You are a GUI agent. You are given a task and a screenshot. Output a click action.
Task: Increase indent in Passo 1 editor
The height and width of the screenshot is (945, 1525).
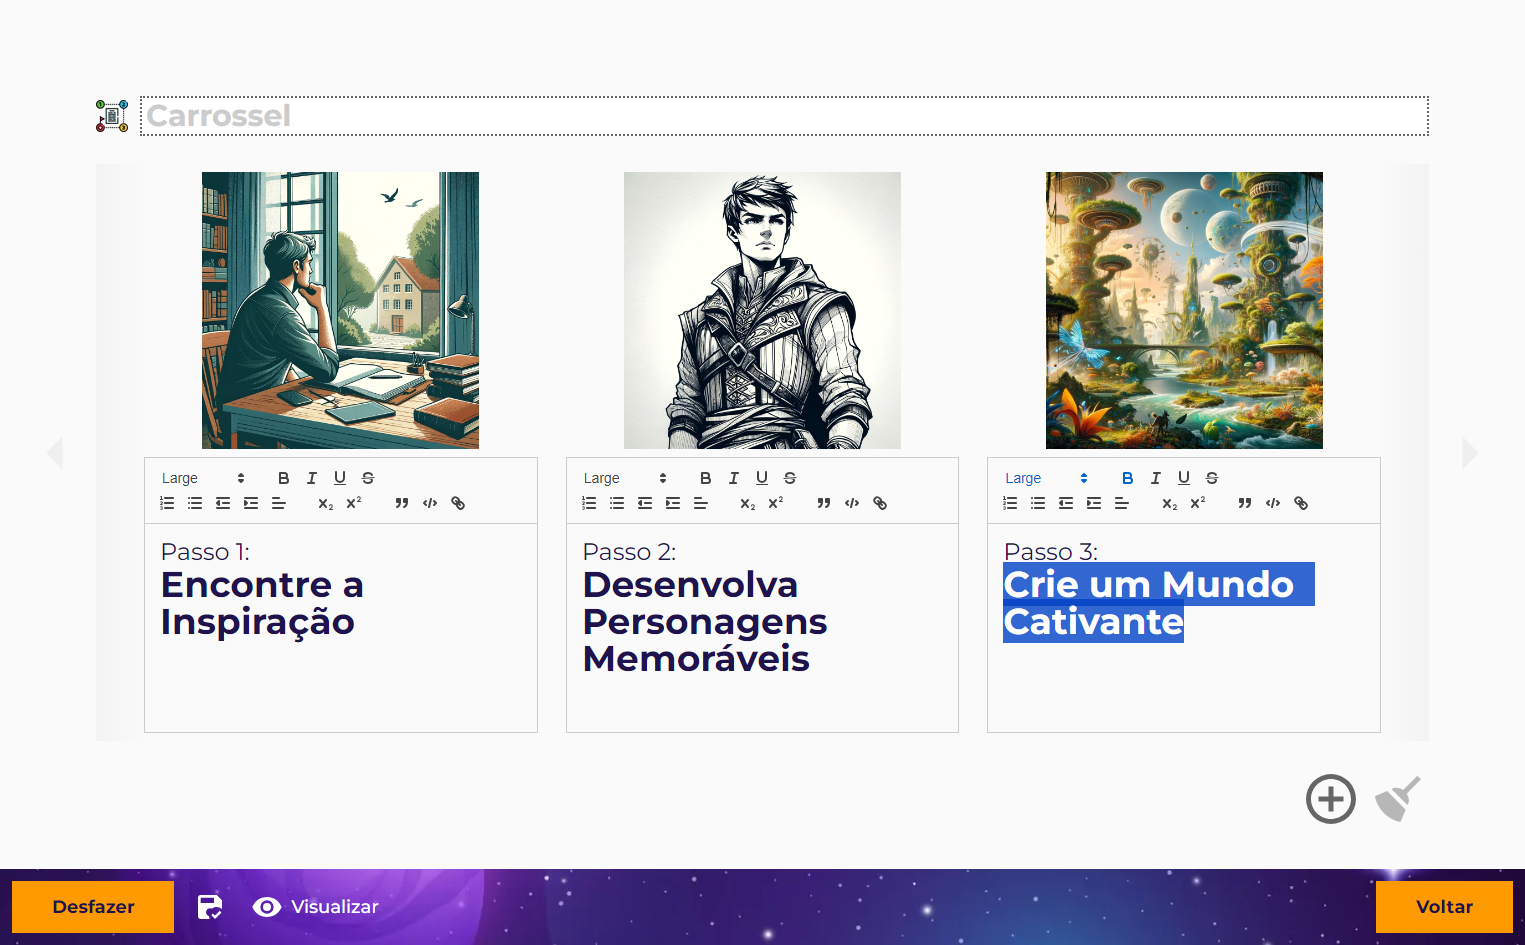[x=251, y=503]
